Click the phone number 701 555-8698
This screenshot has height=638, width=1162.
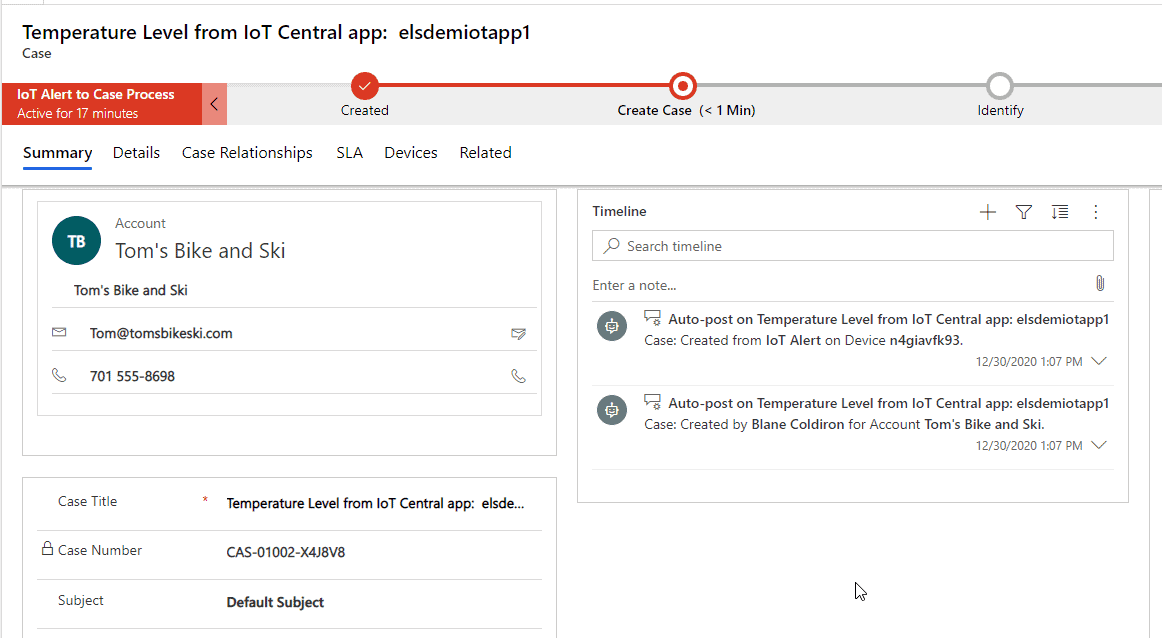132,376
